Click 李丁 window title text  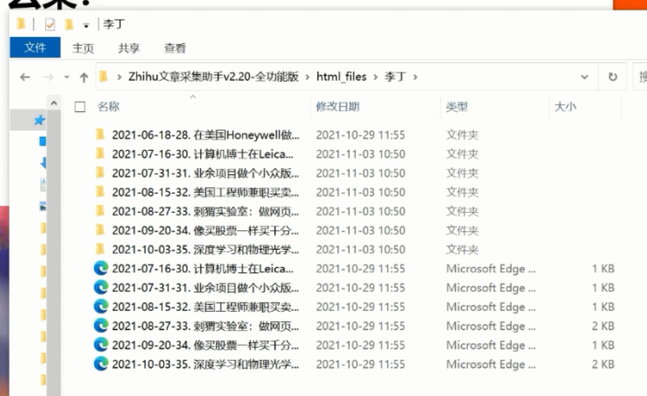click(113, 24)
